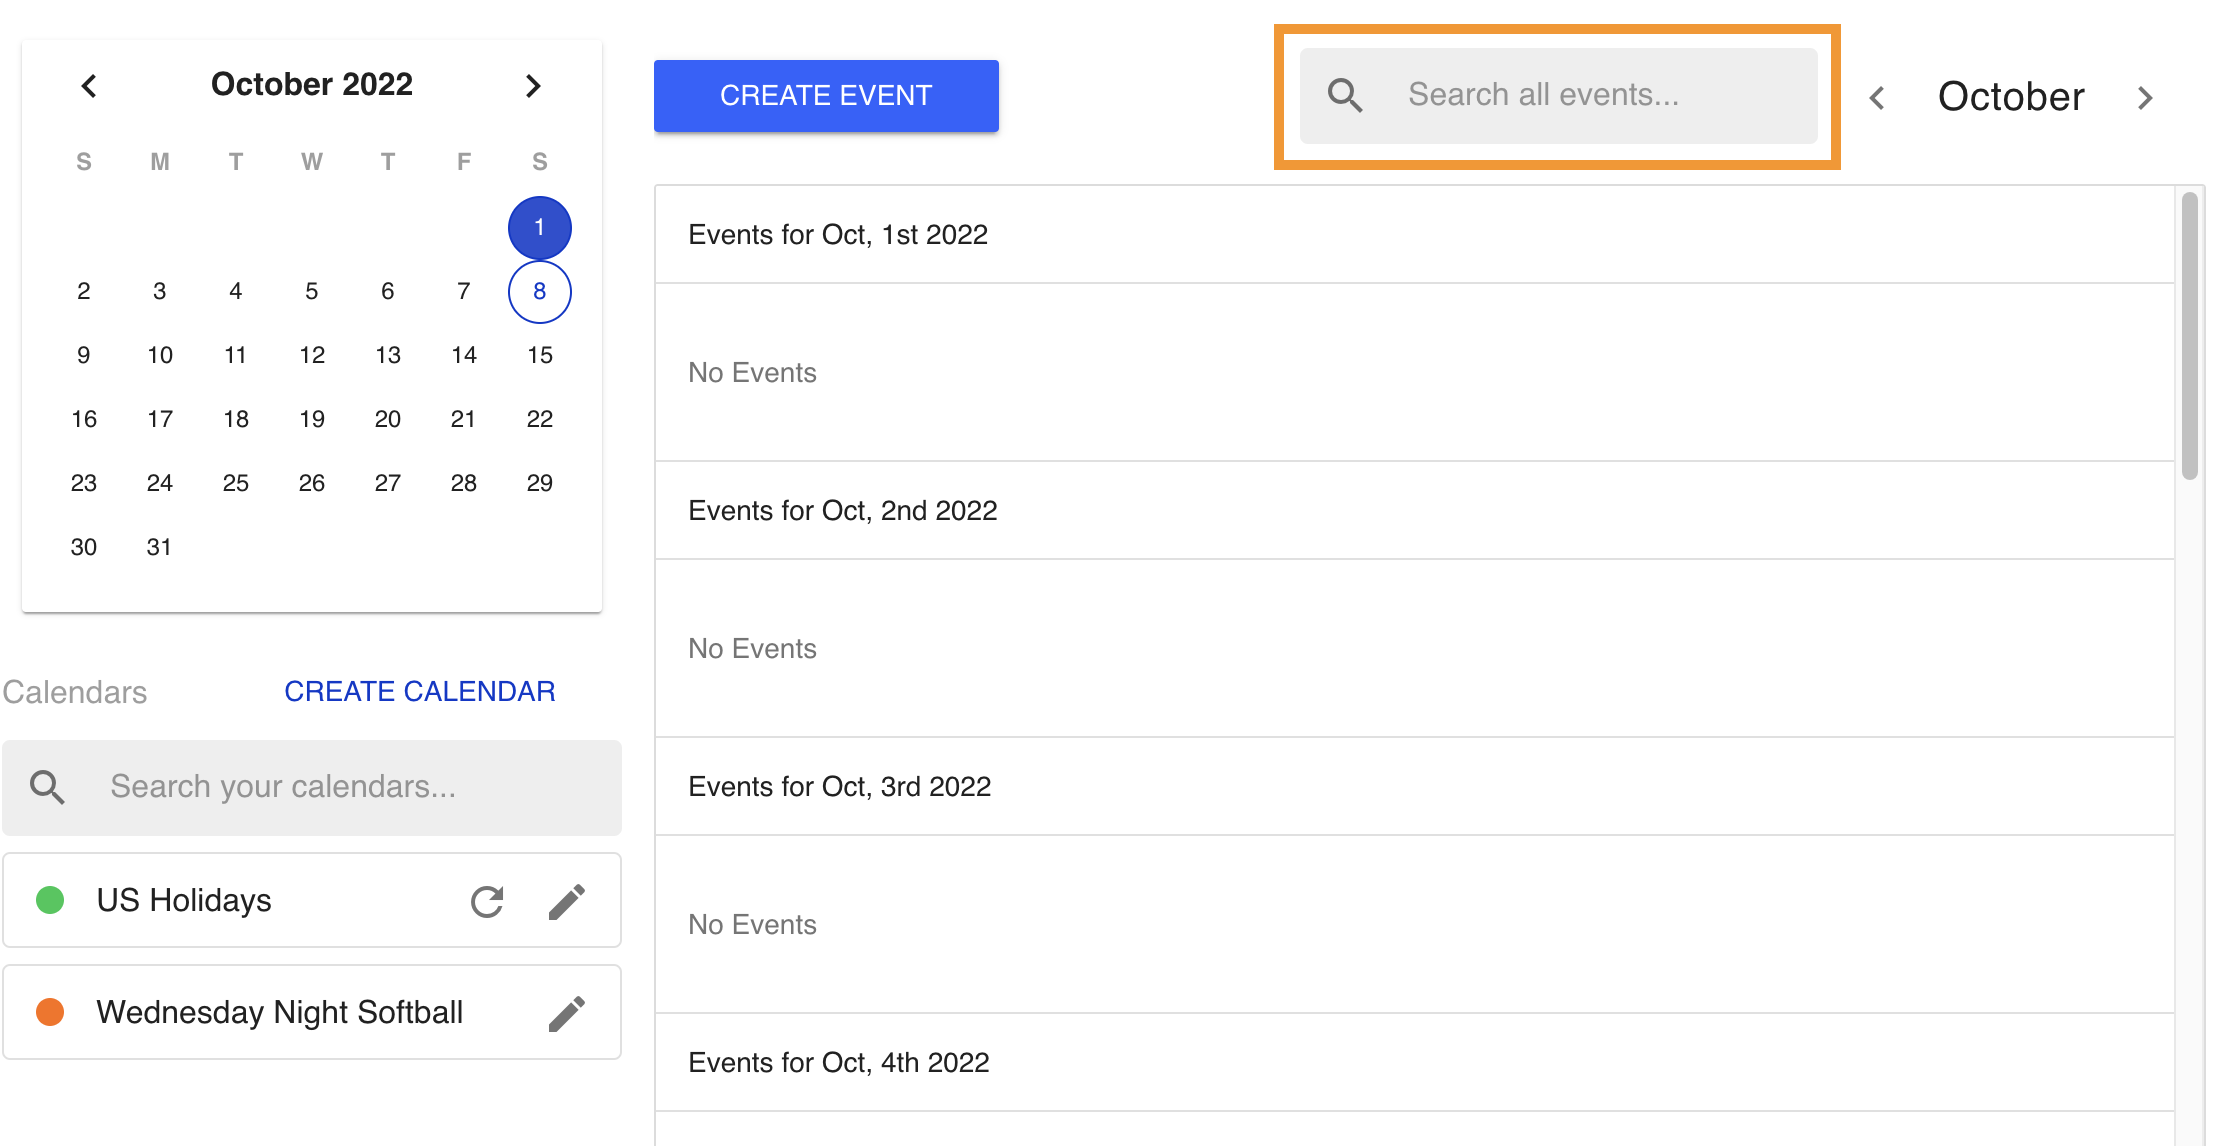2214x1146 pixels.
Task: Focus the Search your calendars field
Action: tap(312, 787)
